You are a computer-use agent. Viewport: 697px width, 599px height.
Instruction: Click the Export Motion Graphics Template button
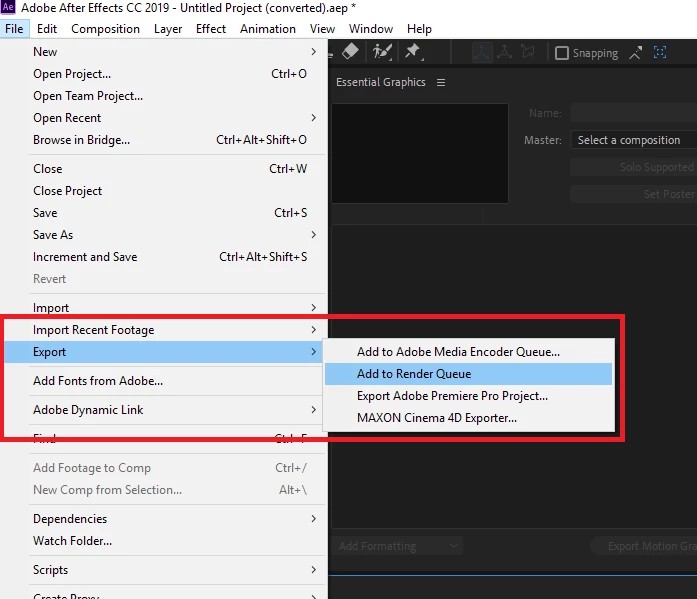point(644,546)
